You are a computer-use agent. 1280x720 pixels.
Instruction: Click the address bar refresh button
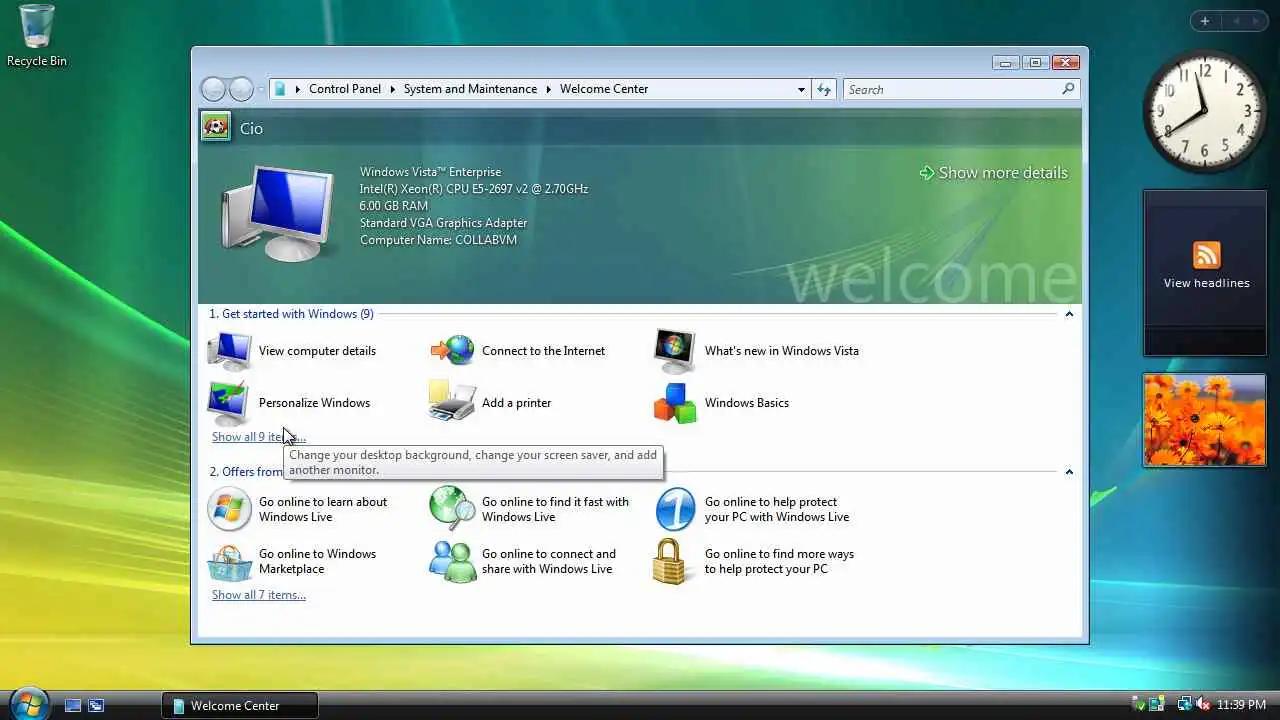coord(824,89)
